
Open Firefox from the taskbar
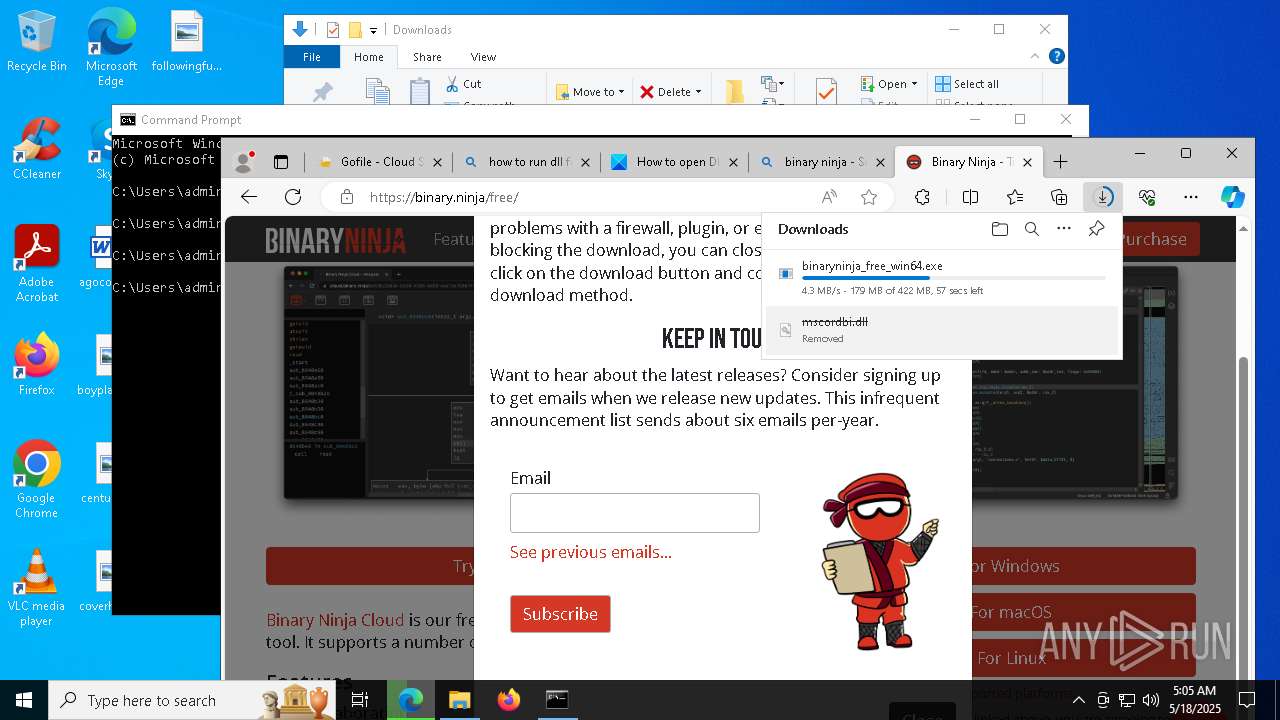coord(509,700)
